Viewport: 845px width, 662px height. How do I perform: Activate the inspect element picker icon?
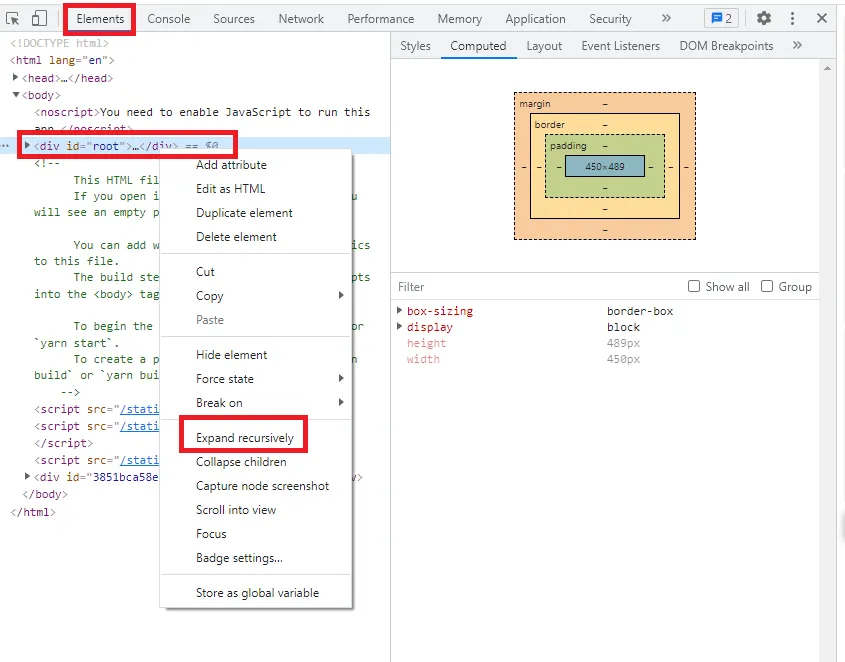coord(12,19)
